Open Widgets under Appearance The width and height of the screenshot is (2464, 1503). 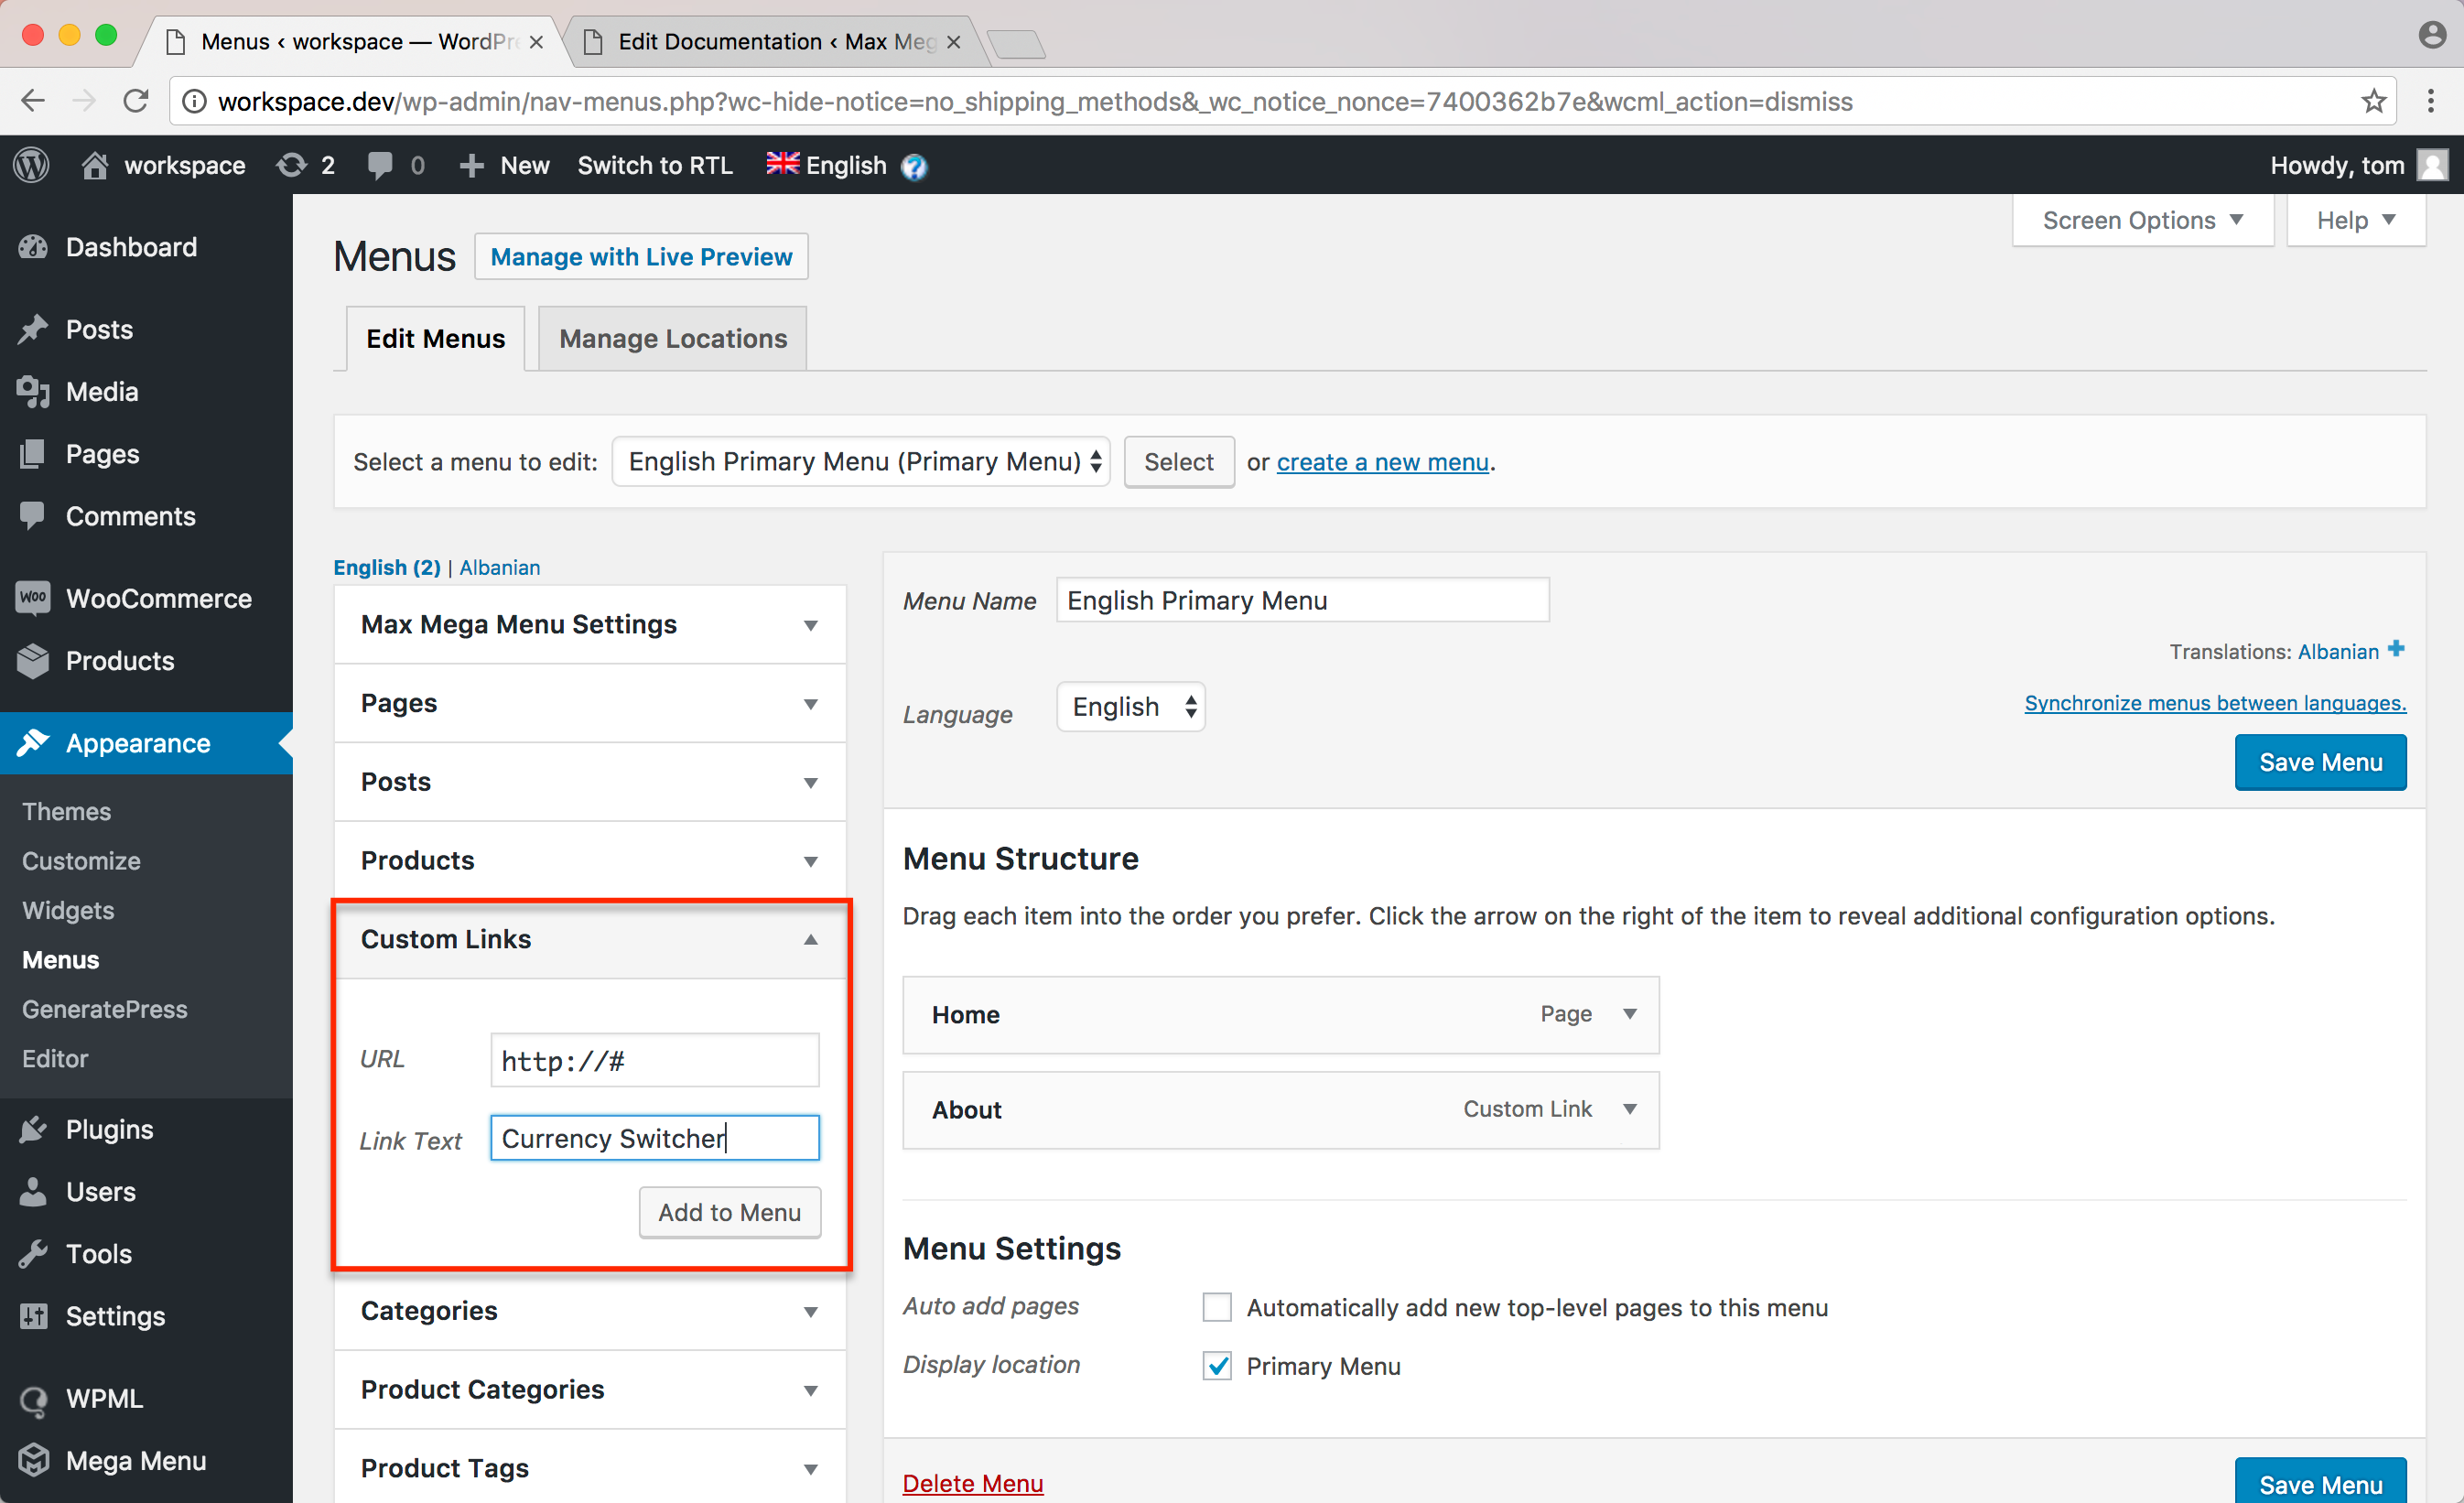pyautogui.click(x=68, y=910)
